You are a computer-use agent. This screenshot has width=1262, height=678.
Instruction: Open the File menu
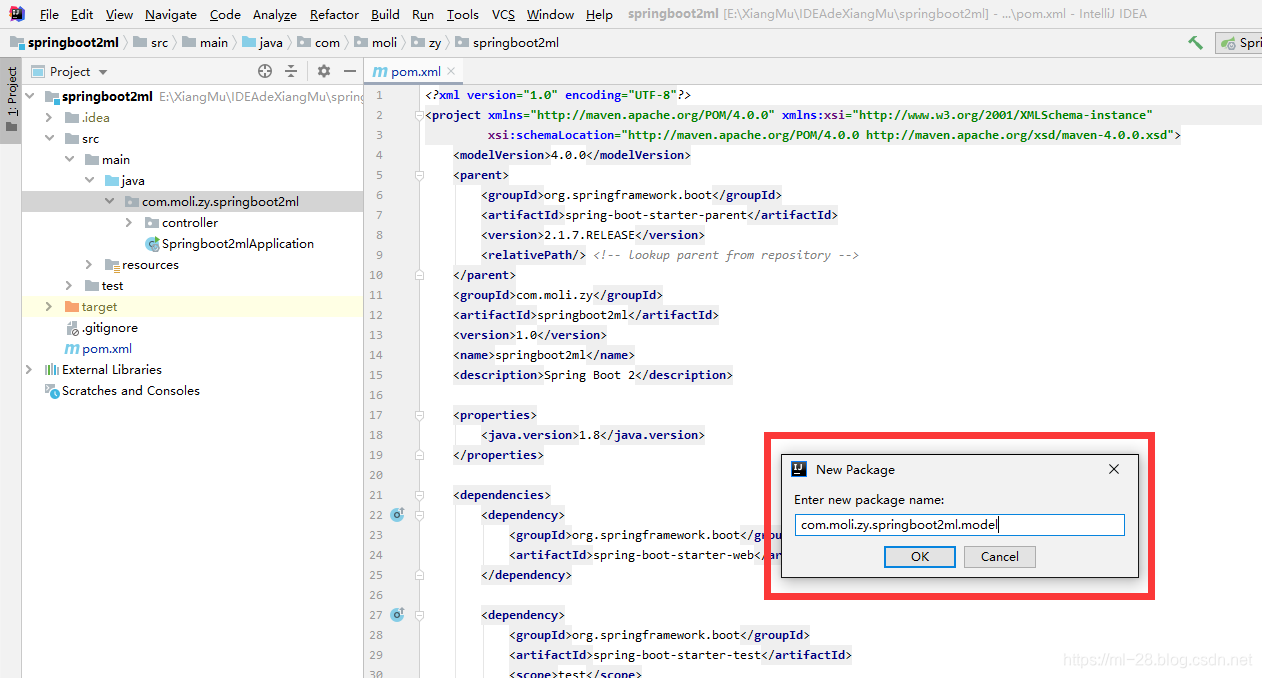[x=49, y=15]
